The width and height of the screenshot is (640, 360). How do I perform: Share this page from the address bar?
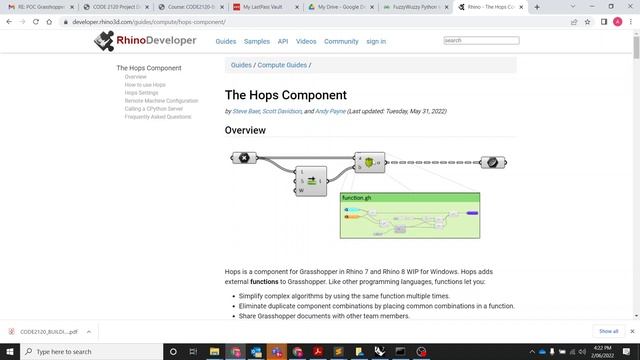574,22
